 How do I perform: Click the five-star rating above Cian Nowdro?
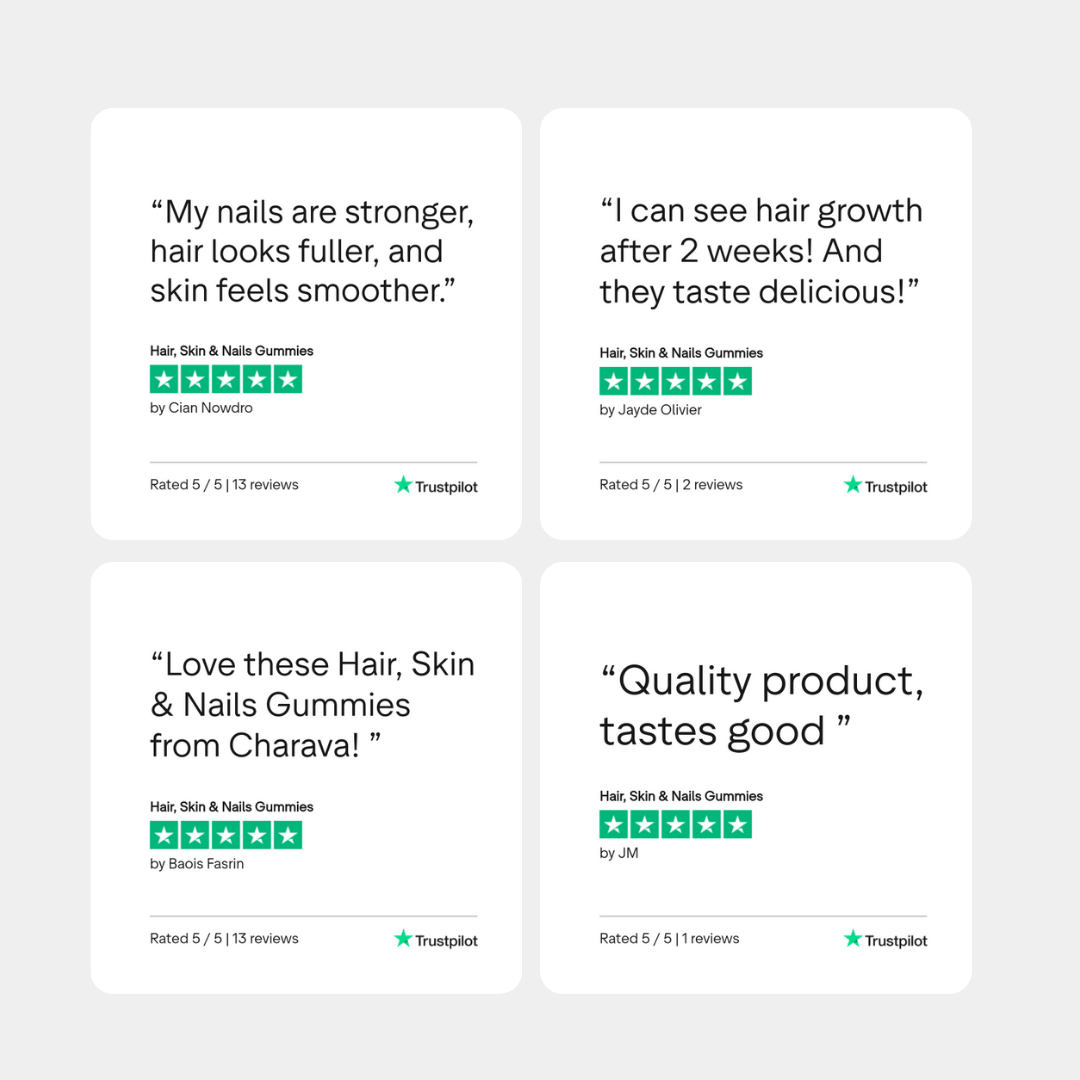point(226,379)
